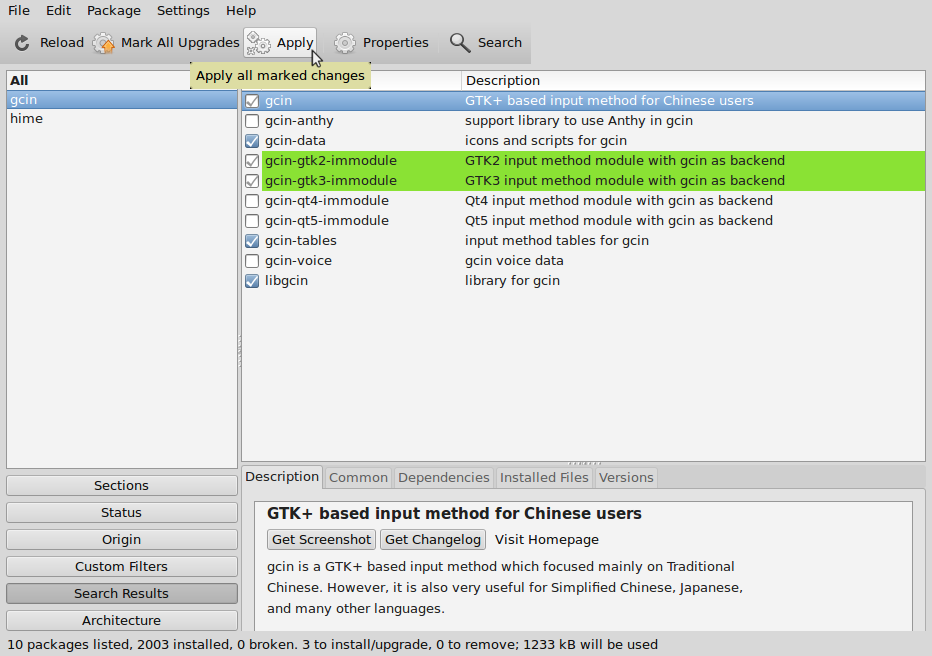Mark the gcin-anthy package checkbox
This screenshot has width=932, height=656.
pyautogui.click(x=252, y=121)
